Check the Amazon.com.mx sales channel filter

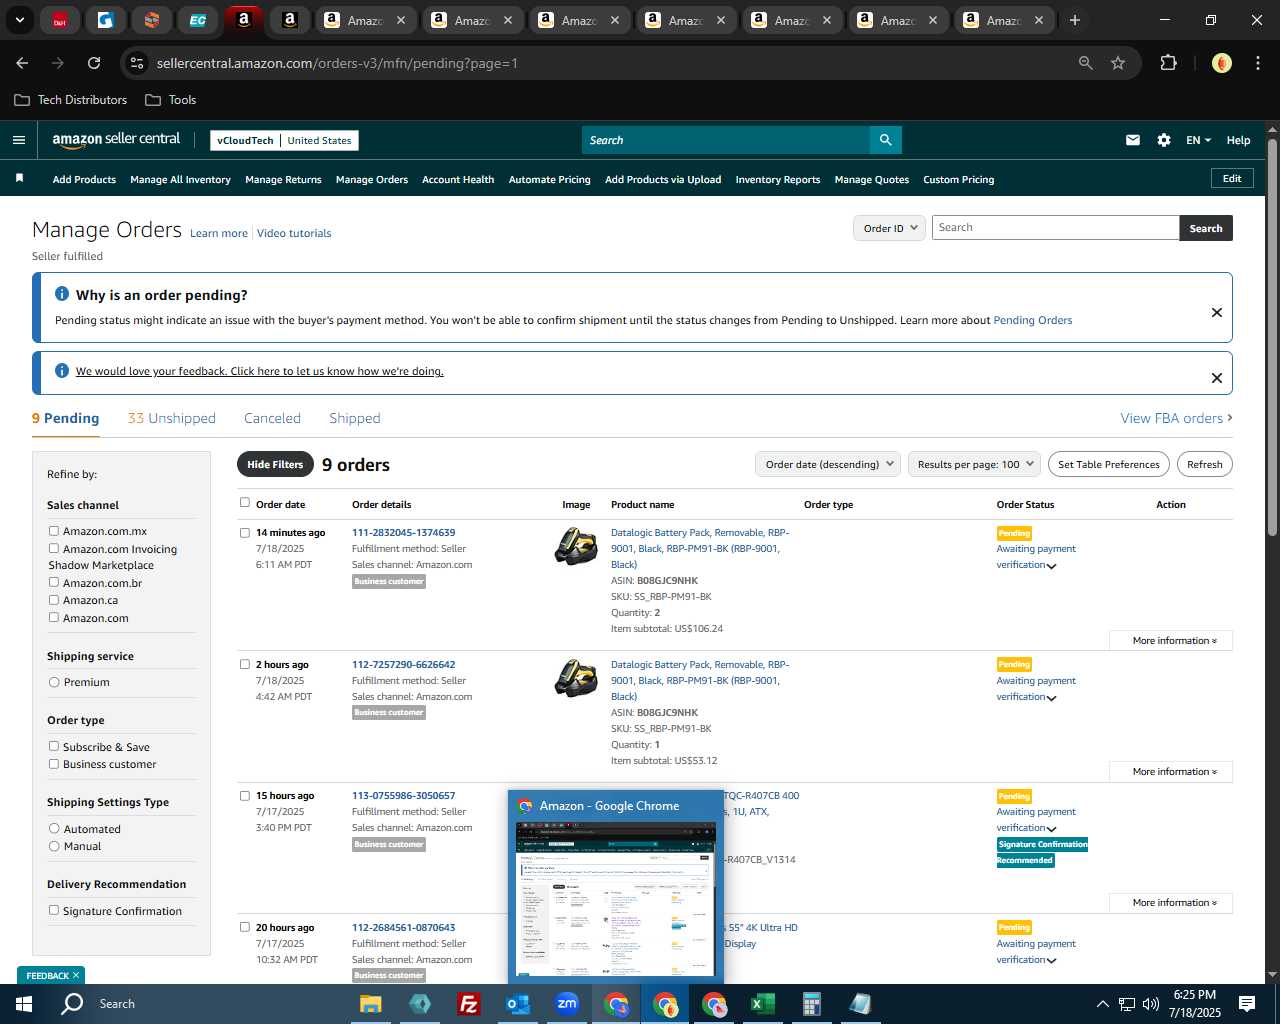(x=54, y=531)
